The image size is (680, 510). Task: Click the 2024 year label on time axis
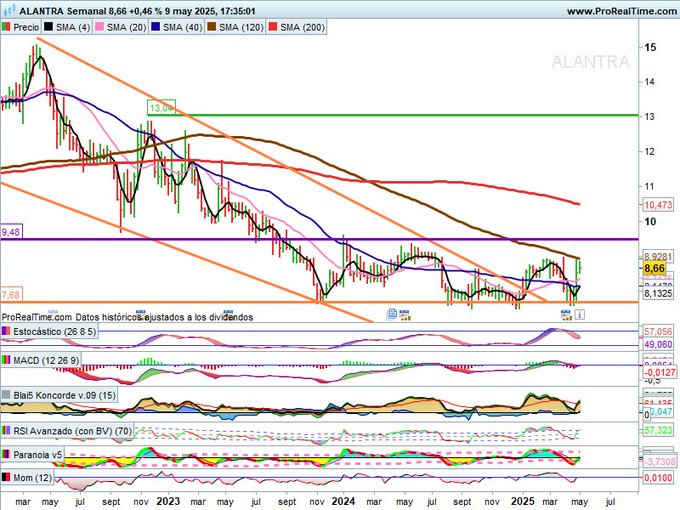pos(343,501)
